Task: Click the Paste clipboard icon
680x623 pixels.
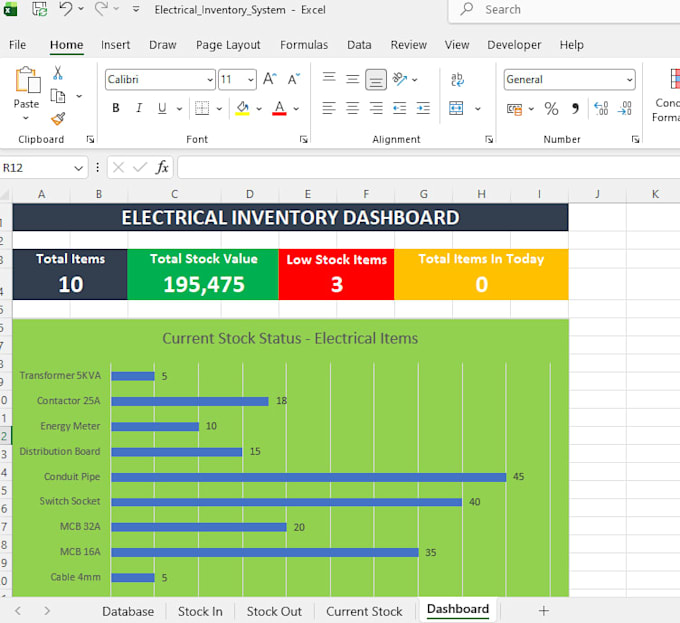Action: coord(27,80)
